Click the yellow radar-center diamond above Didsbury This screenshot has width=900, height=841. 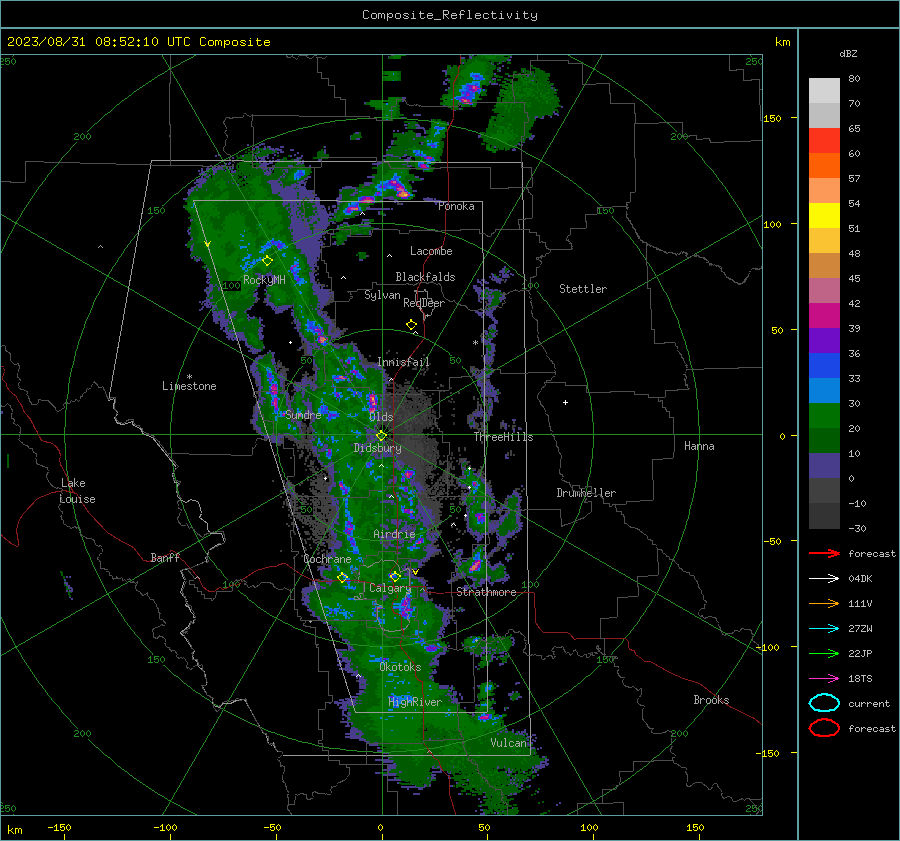click(x=381, y=436)
